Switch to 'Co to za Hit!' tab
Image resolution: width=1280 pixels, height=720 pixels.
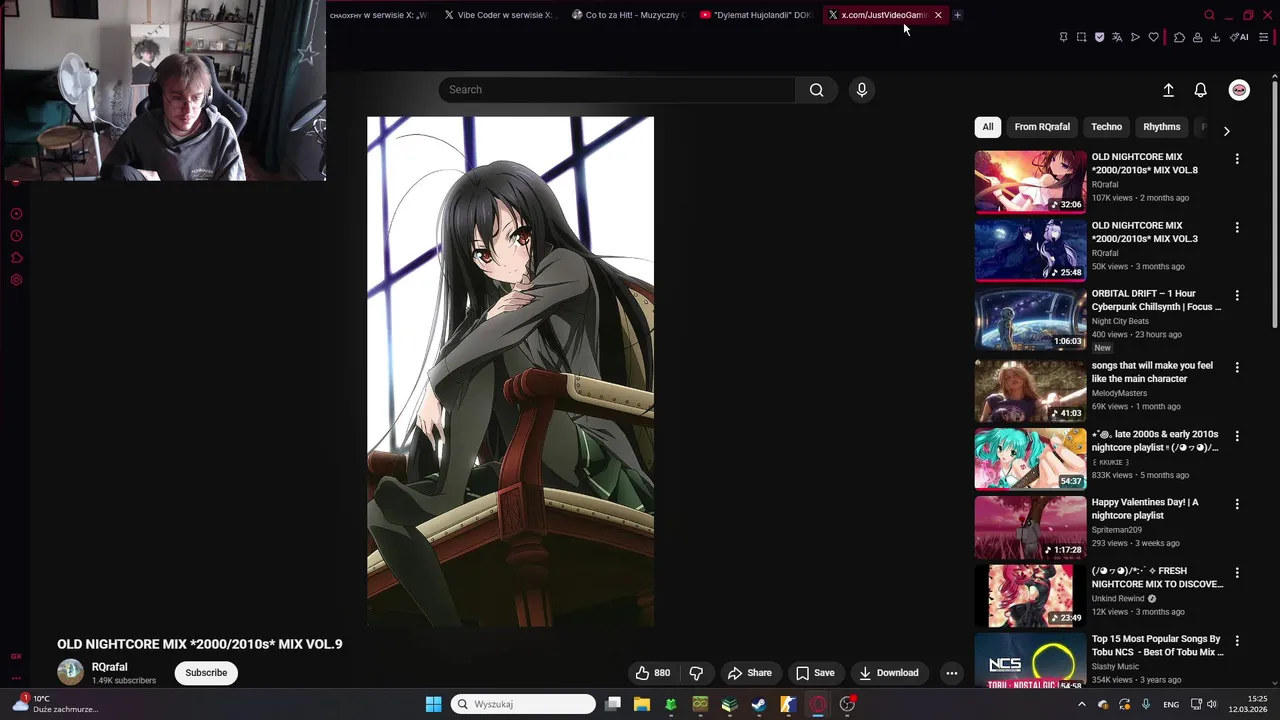pos(628,15)
